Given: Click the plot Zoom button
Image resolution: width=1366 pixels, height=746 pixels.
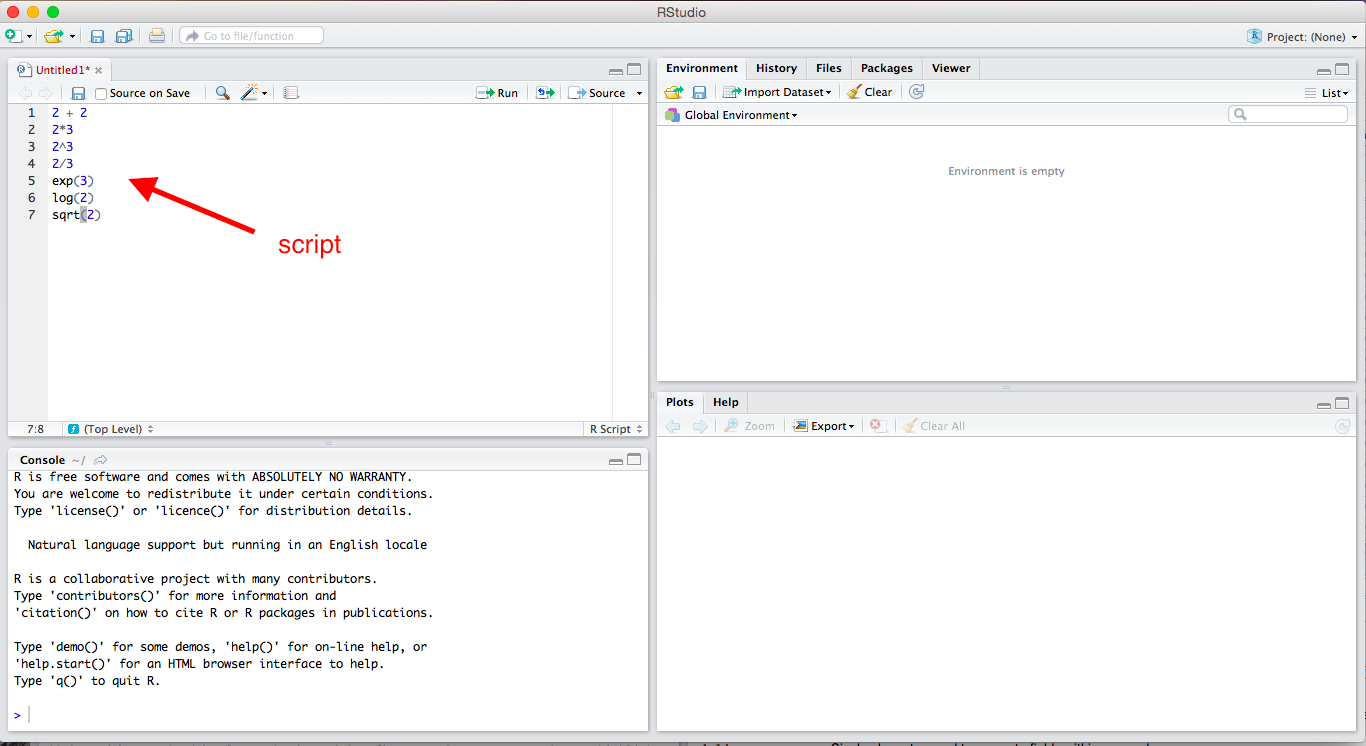Looking at the screenshot, I should coord(750,426).
